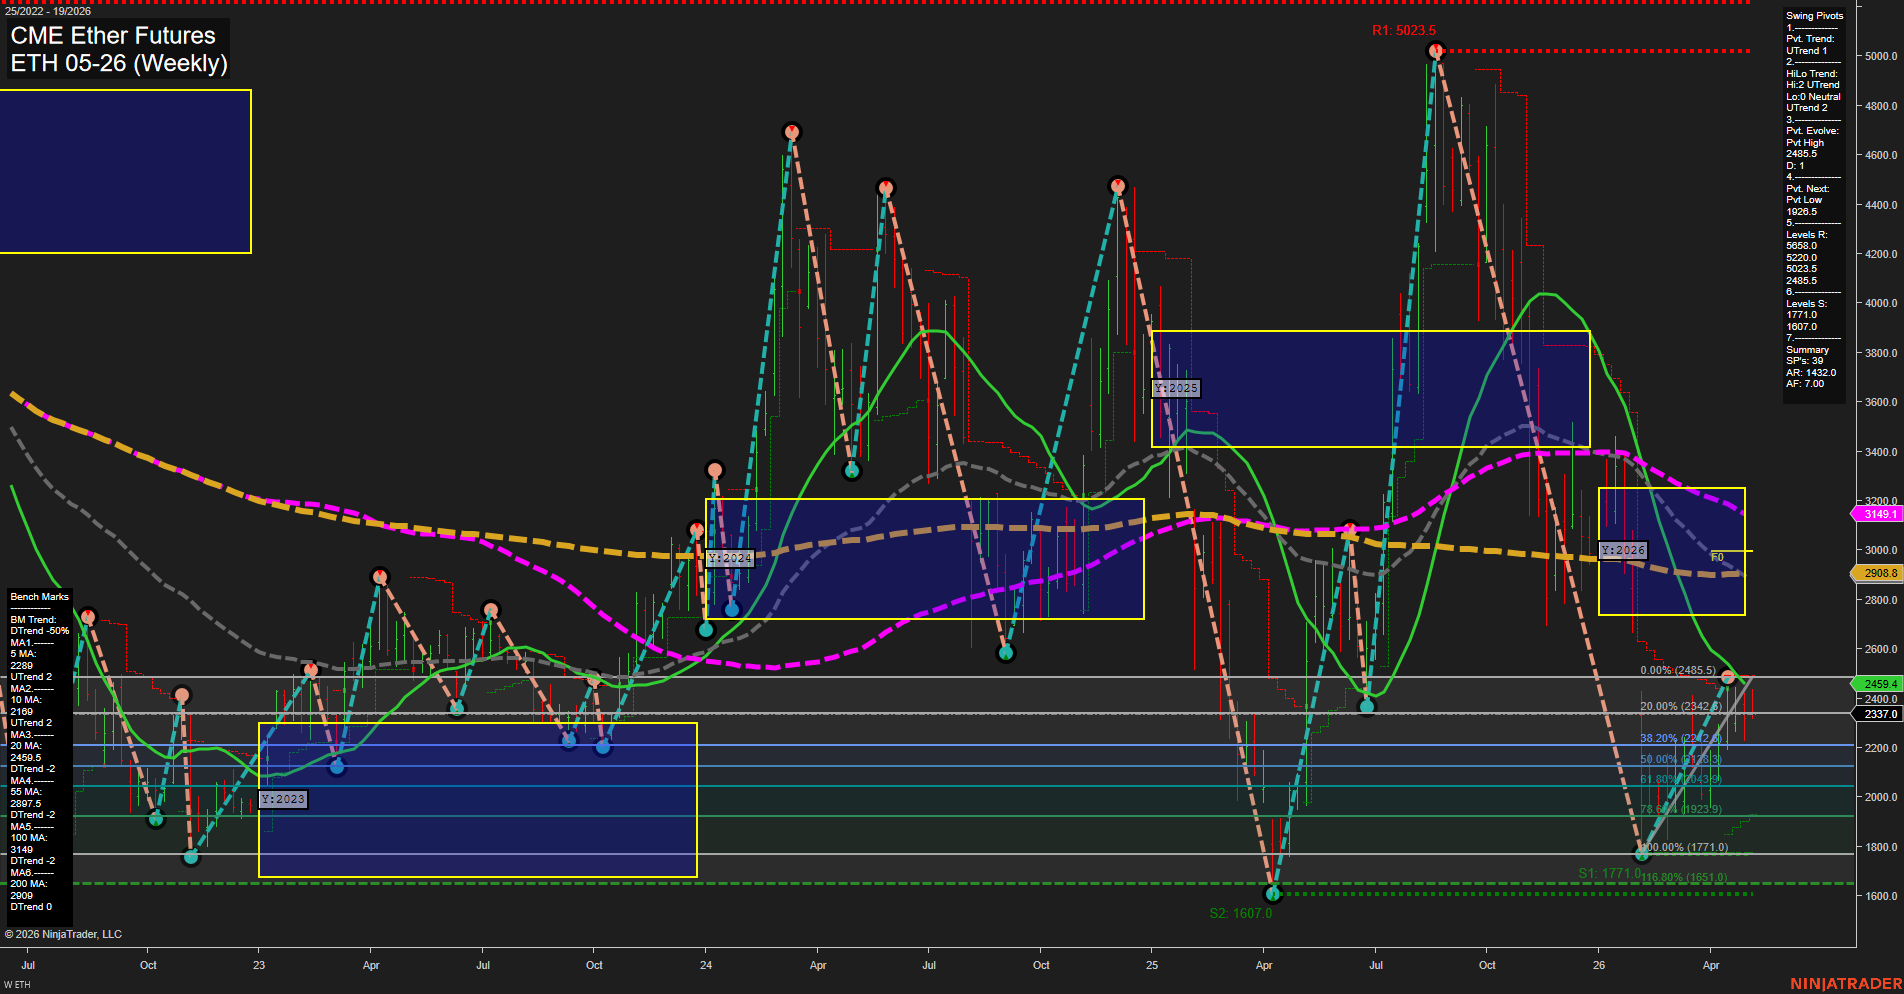1904x994 pixels.
Task: Click the 25 year marker on time axis
Action: click(1152, 965)
